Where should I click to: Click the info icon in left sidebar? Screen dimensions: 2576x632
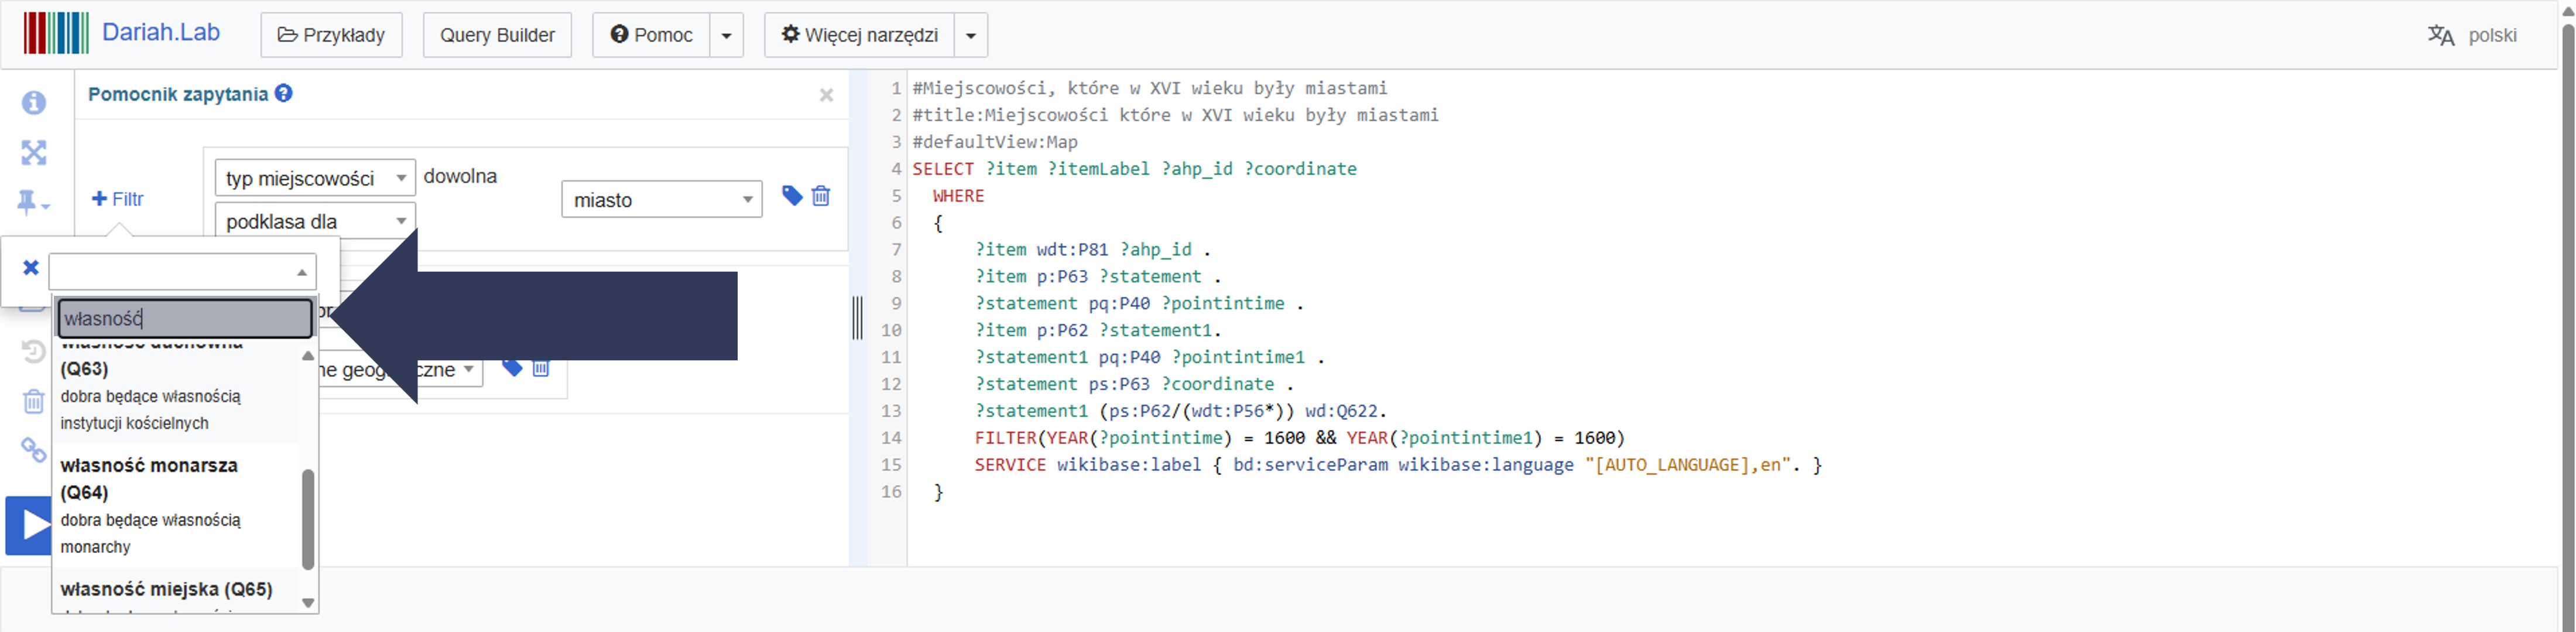tap(34, 103)
